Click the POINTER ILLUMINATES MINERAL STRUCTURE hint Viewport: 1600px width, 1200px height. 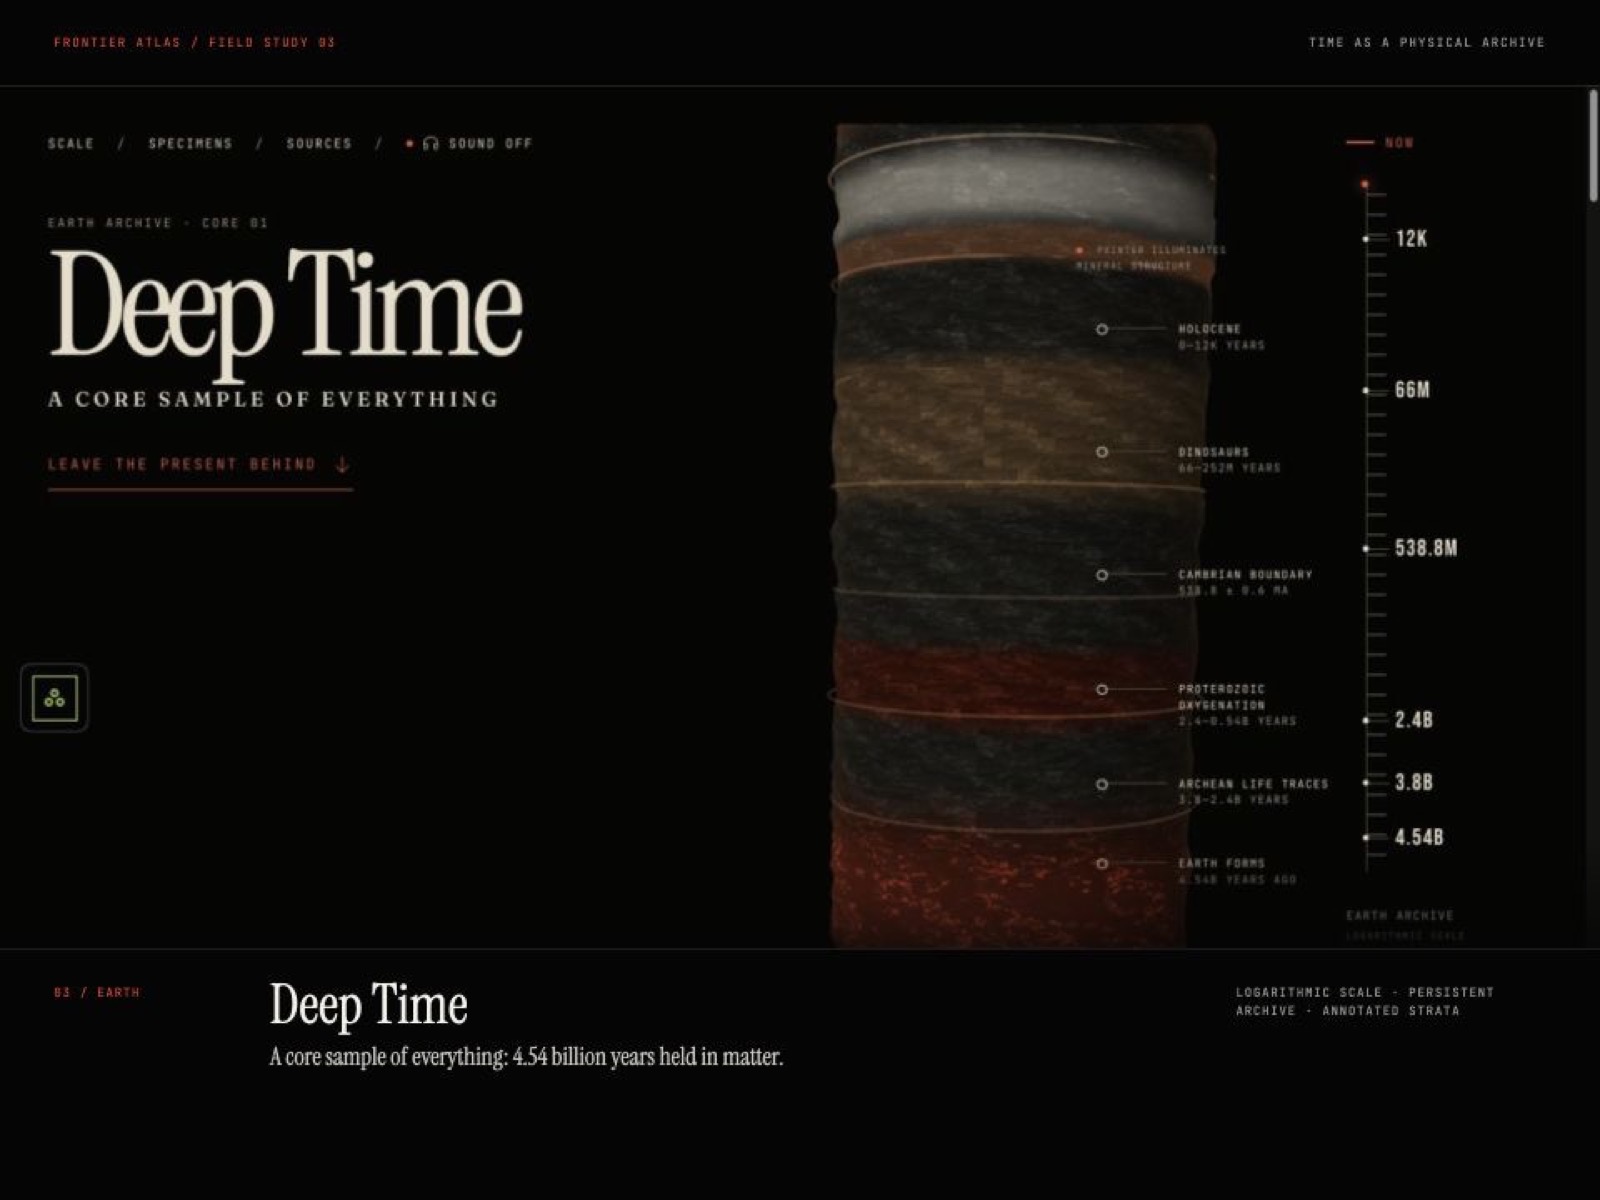tap(1150, 258)
